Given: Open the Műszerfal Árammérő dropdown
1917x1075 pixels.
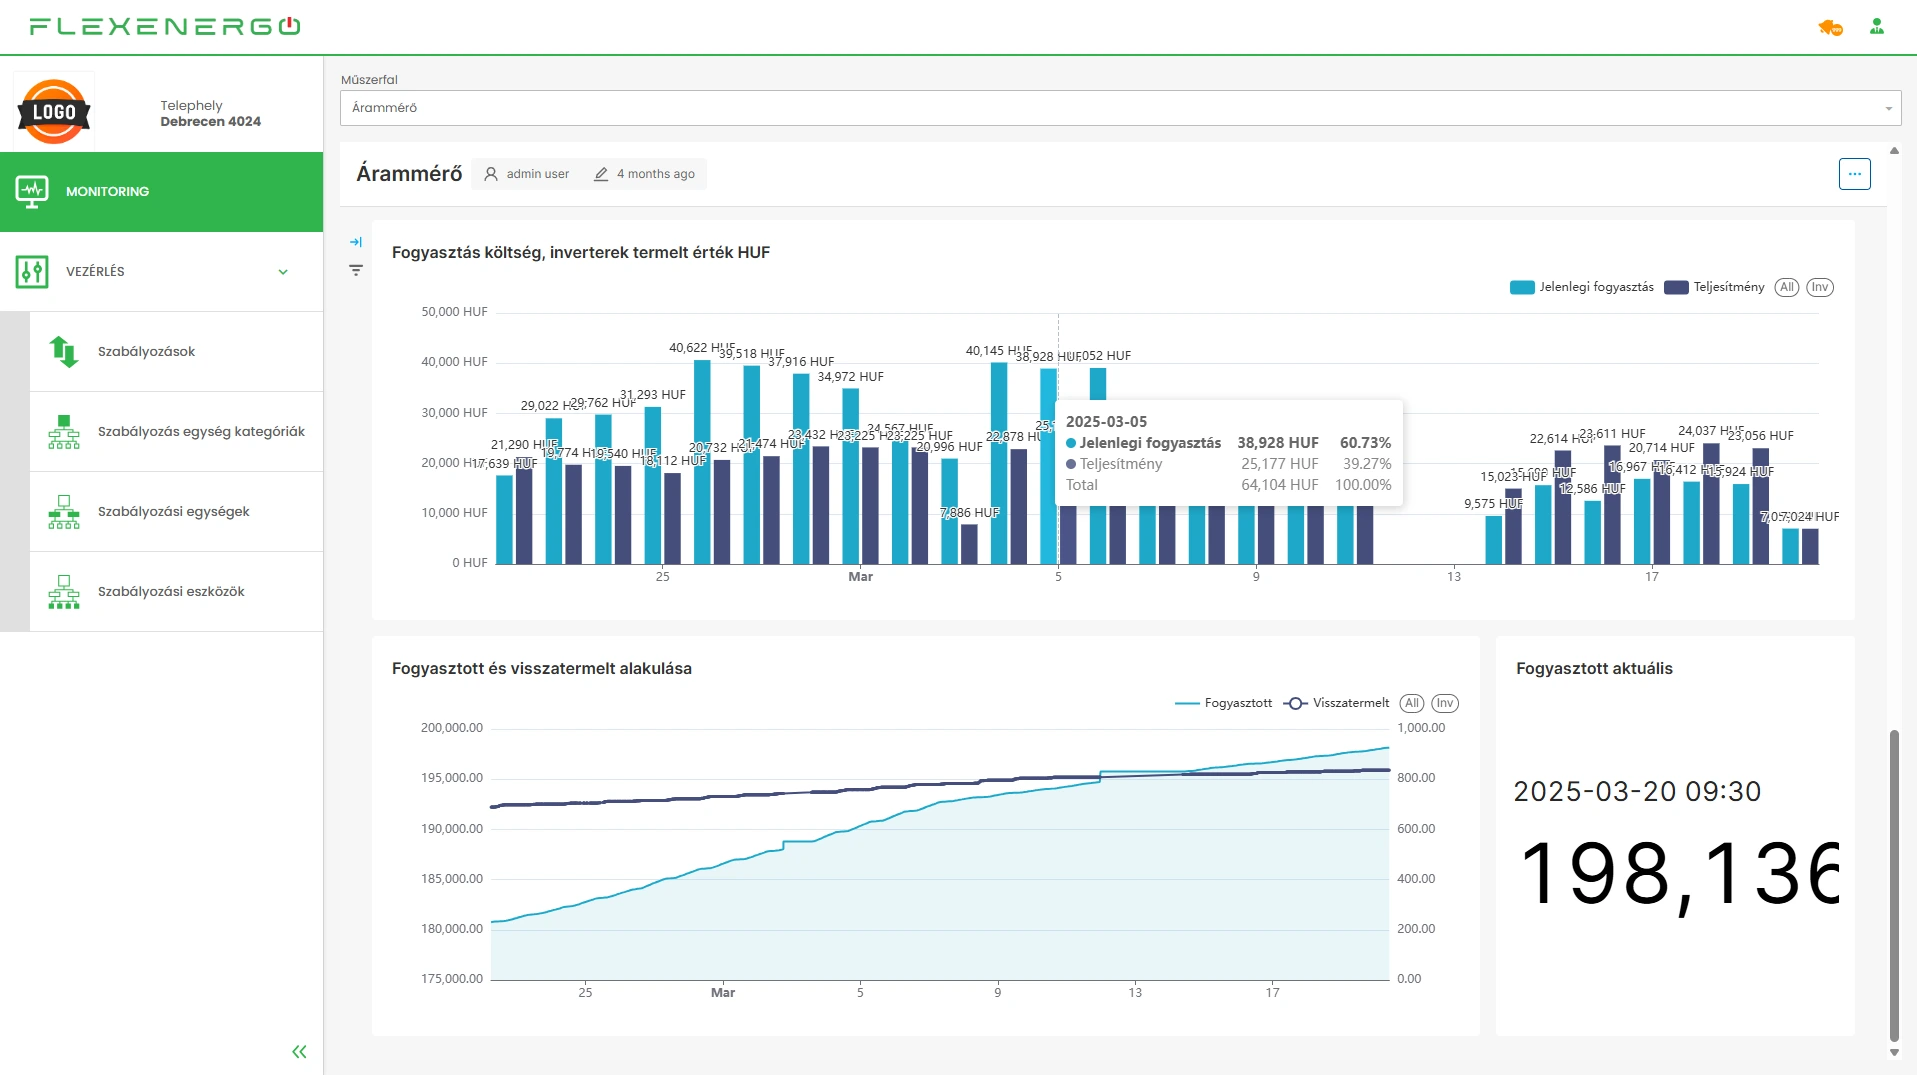Looking at the screenshot, I should click(x=1120, y=108).
